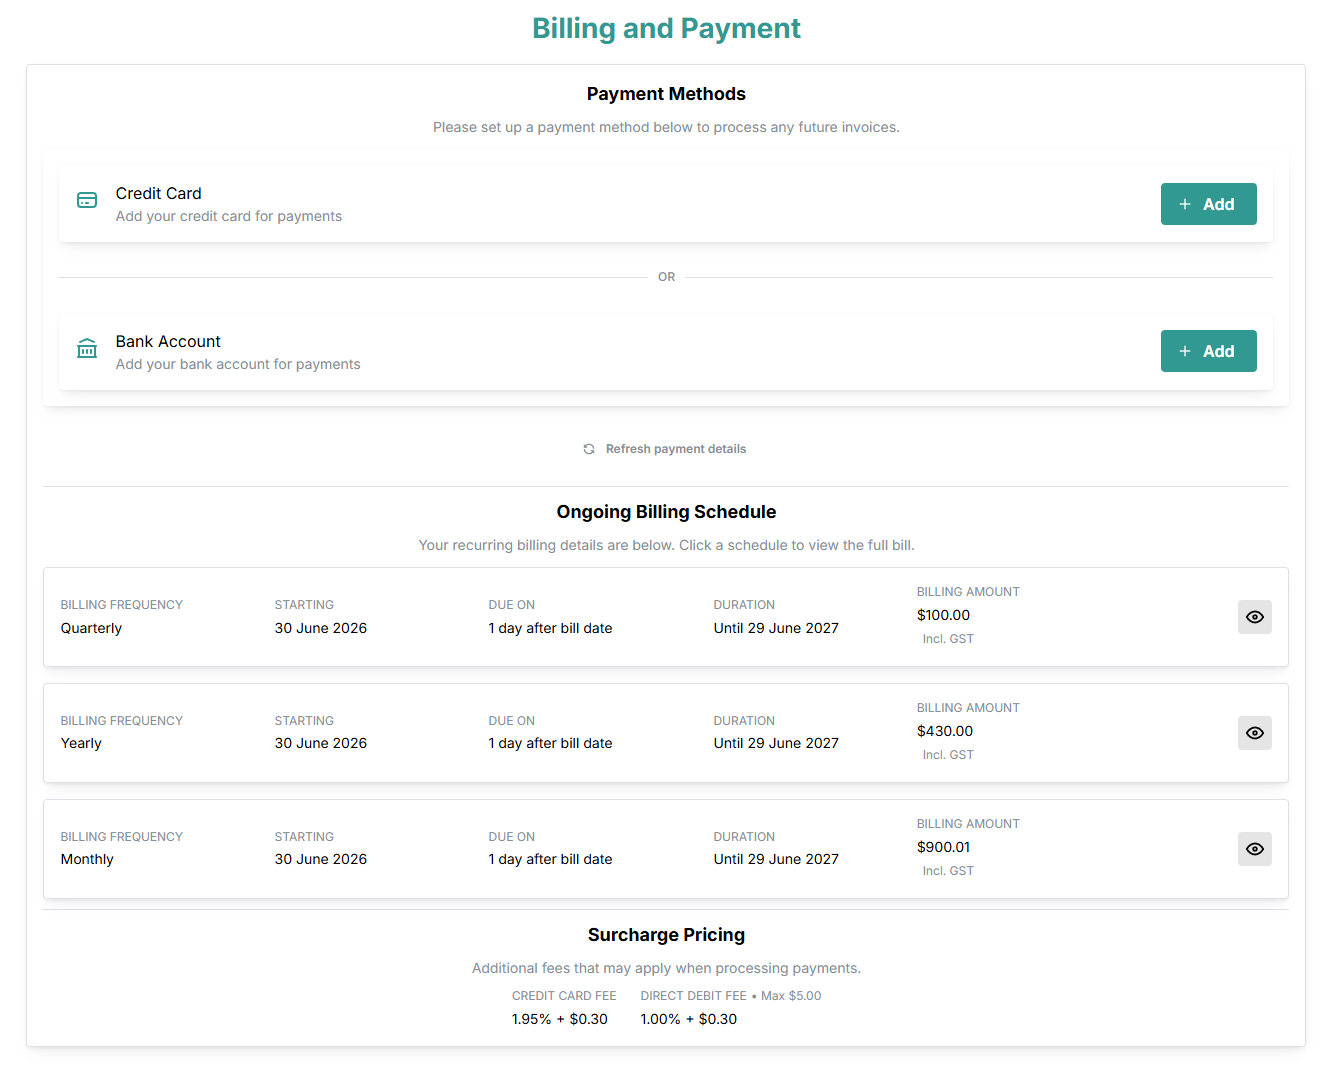Screen dimensions: 1341x1075
Task: View the Monthly billing schedule eye icon
Action: 1255,849
